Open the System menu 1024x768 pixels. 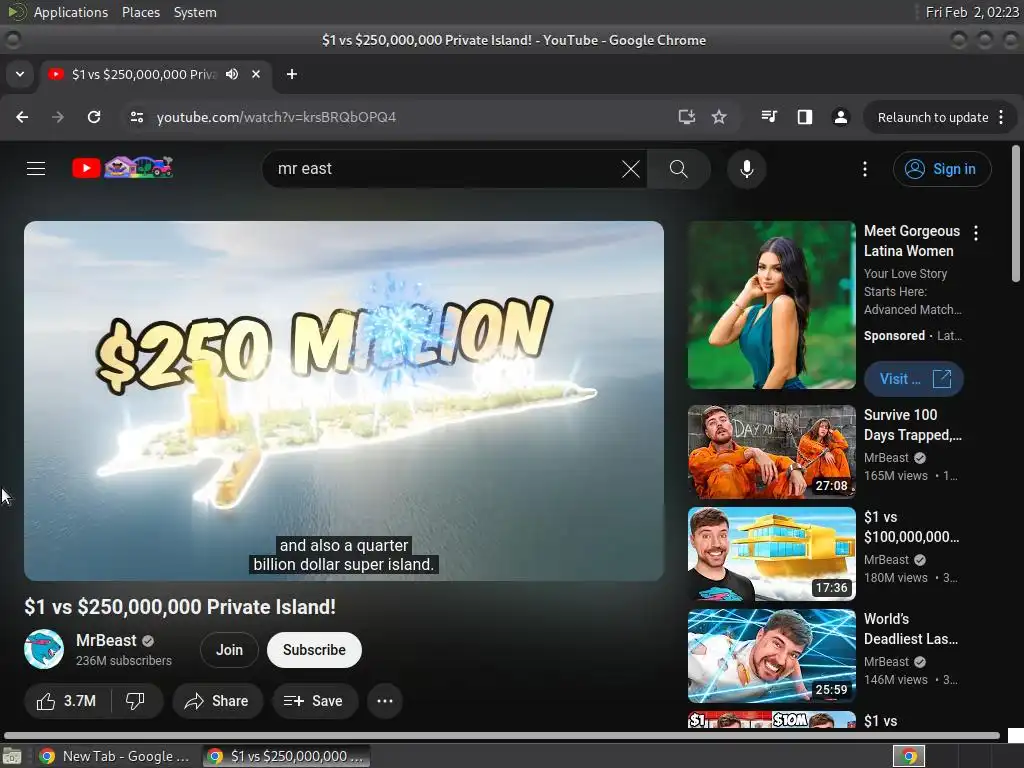point(195,12)
